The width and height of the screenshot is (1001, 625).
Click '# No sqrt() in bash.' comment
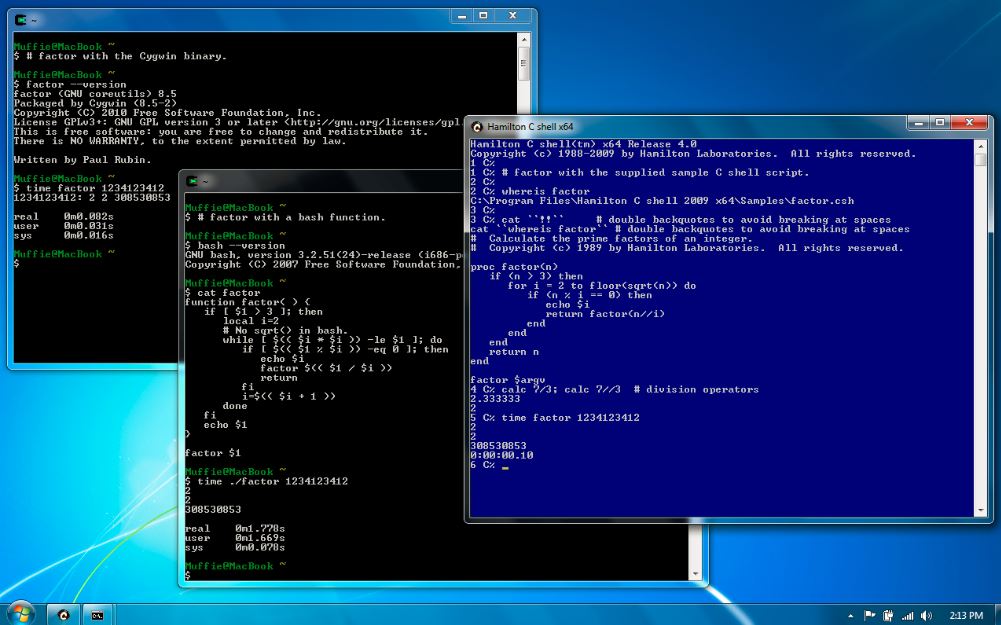click(x=285, y=330)
